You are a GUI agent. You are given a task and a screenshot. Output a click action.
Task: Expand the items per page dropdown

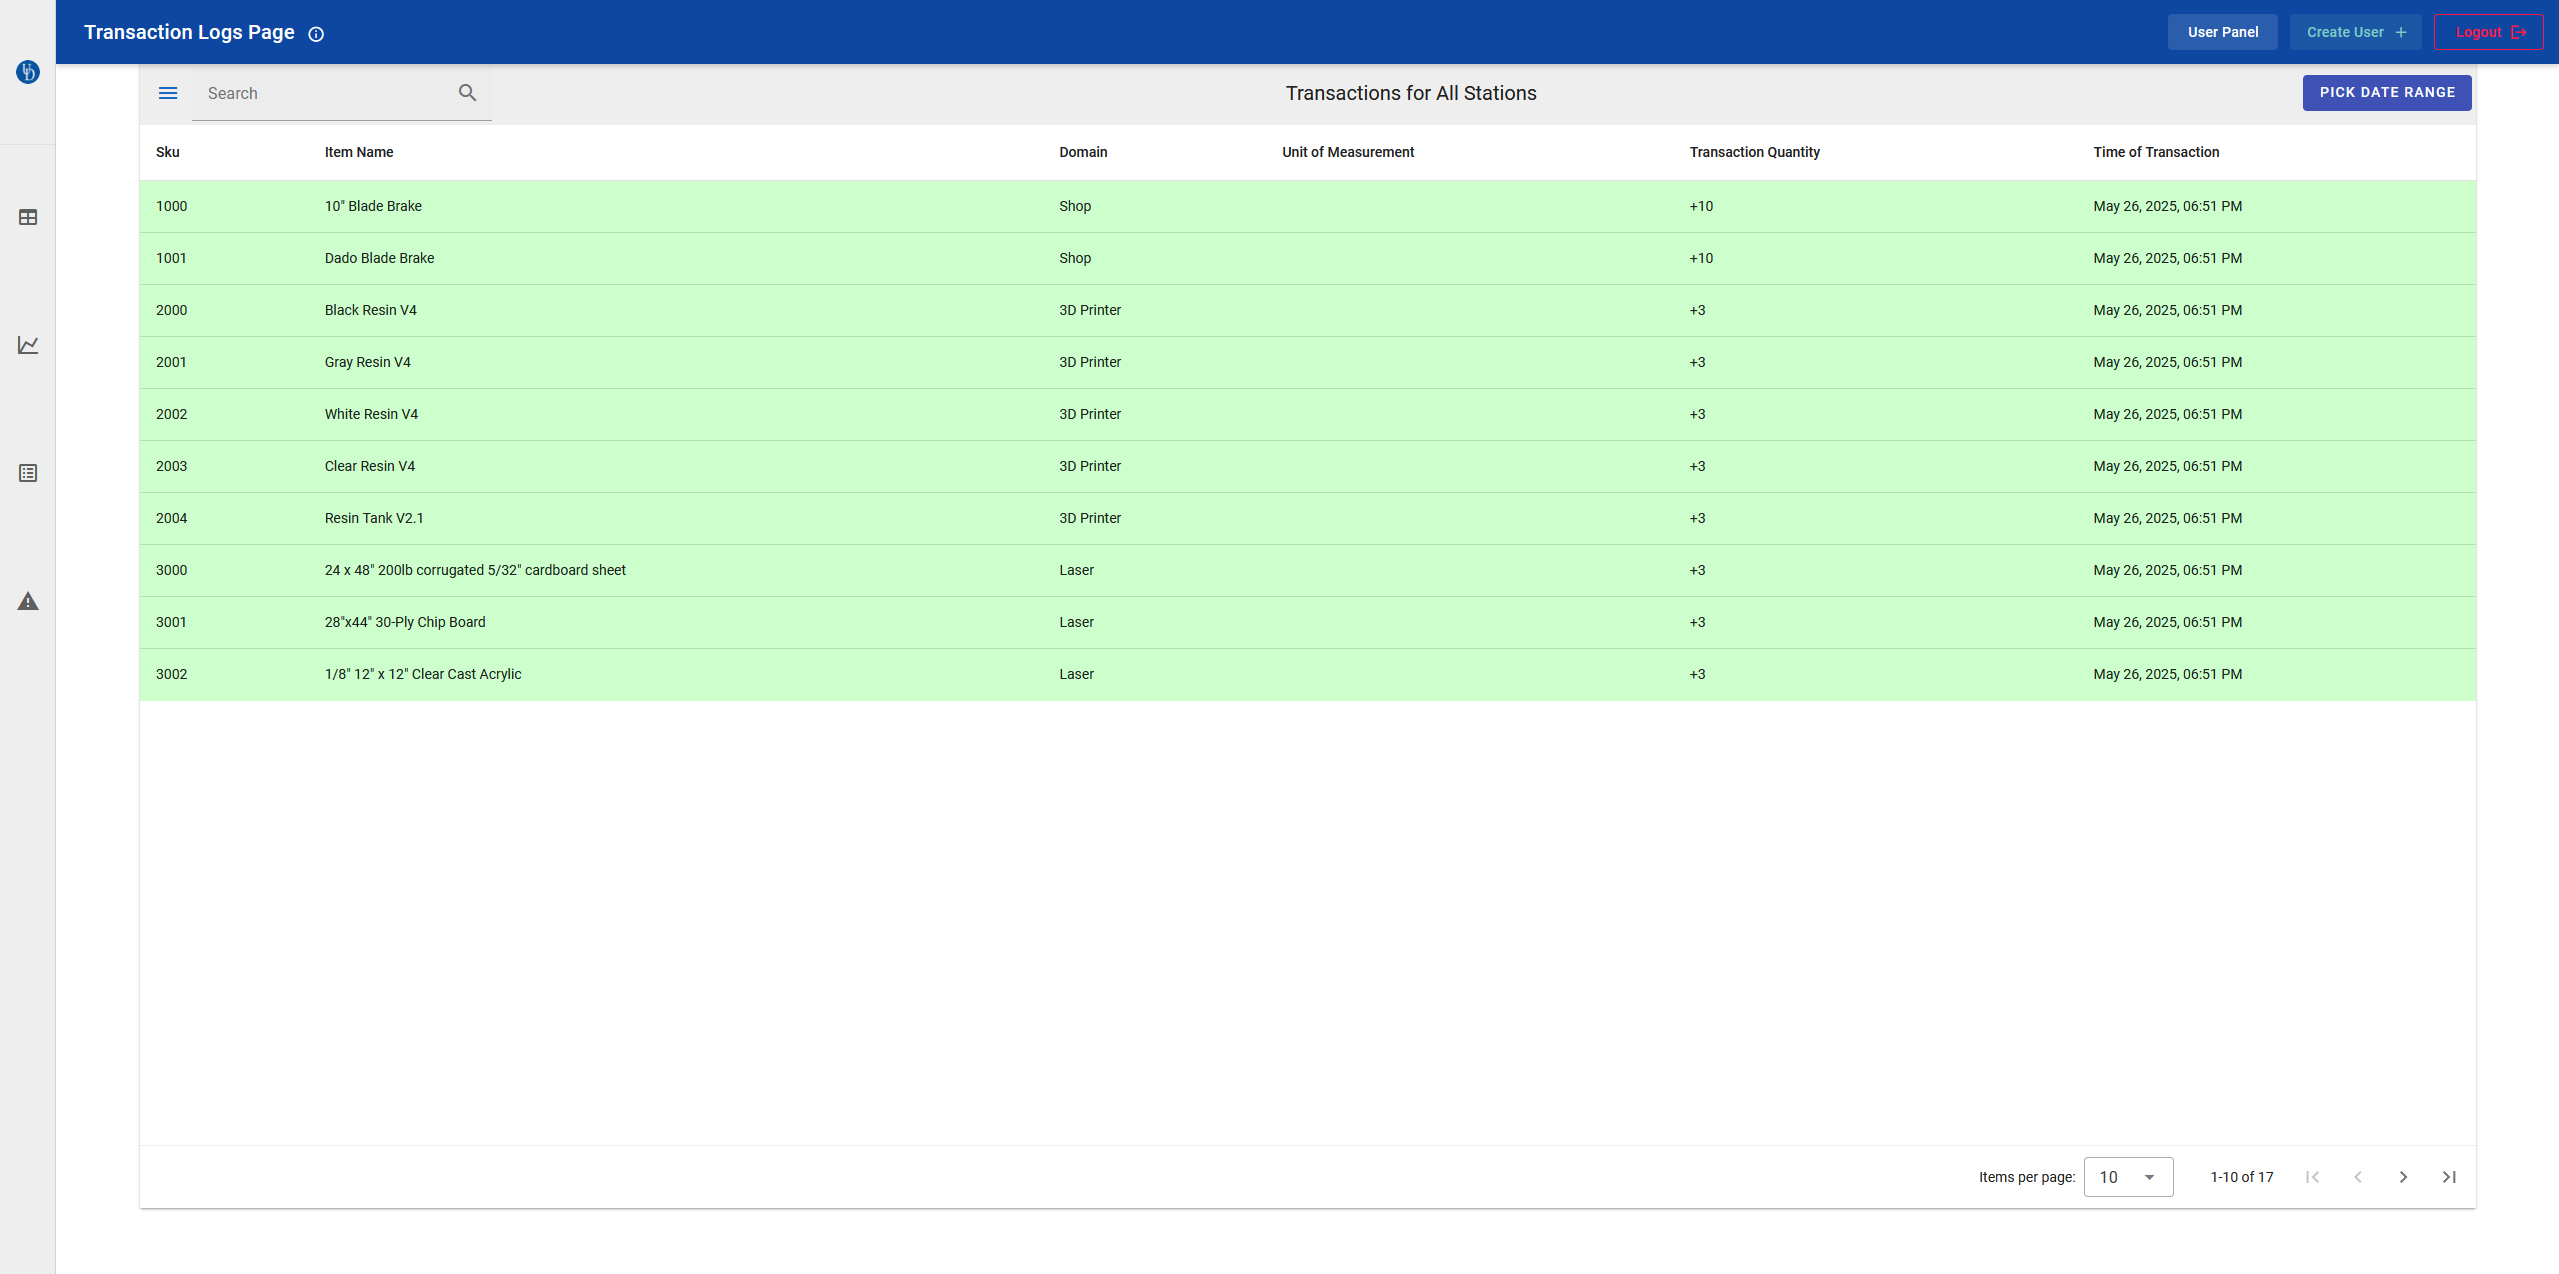[x=2128, y=1177]
